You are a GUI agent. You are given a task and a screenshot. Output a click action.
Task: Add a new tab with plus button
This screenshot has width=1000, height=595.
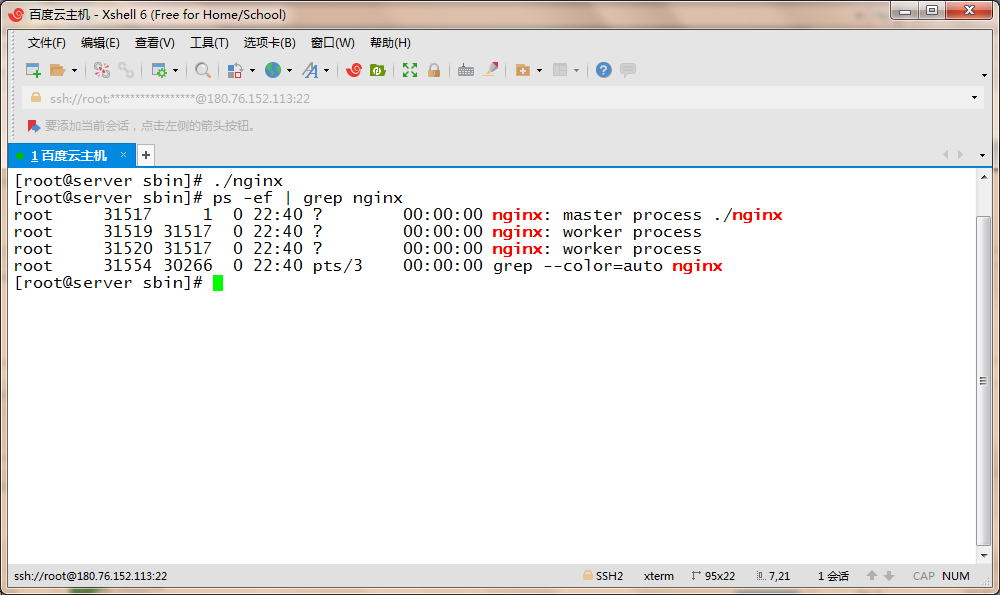[x=145, y=155]
